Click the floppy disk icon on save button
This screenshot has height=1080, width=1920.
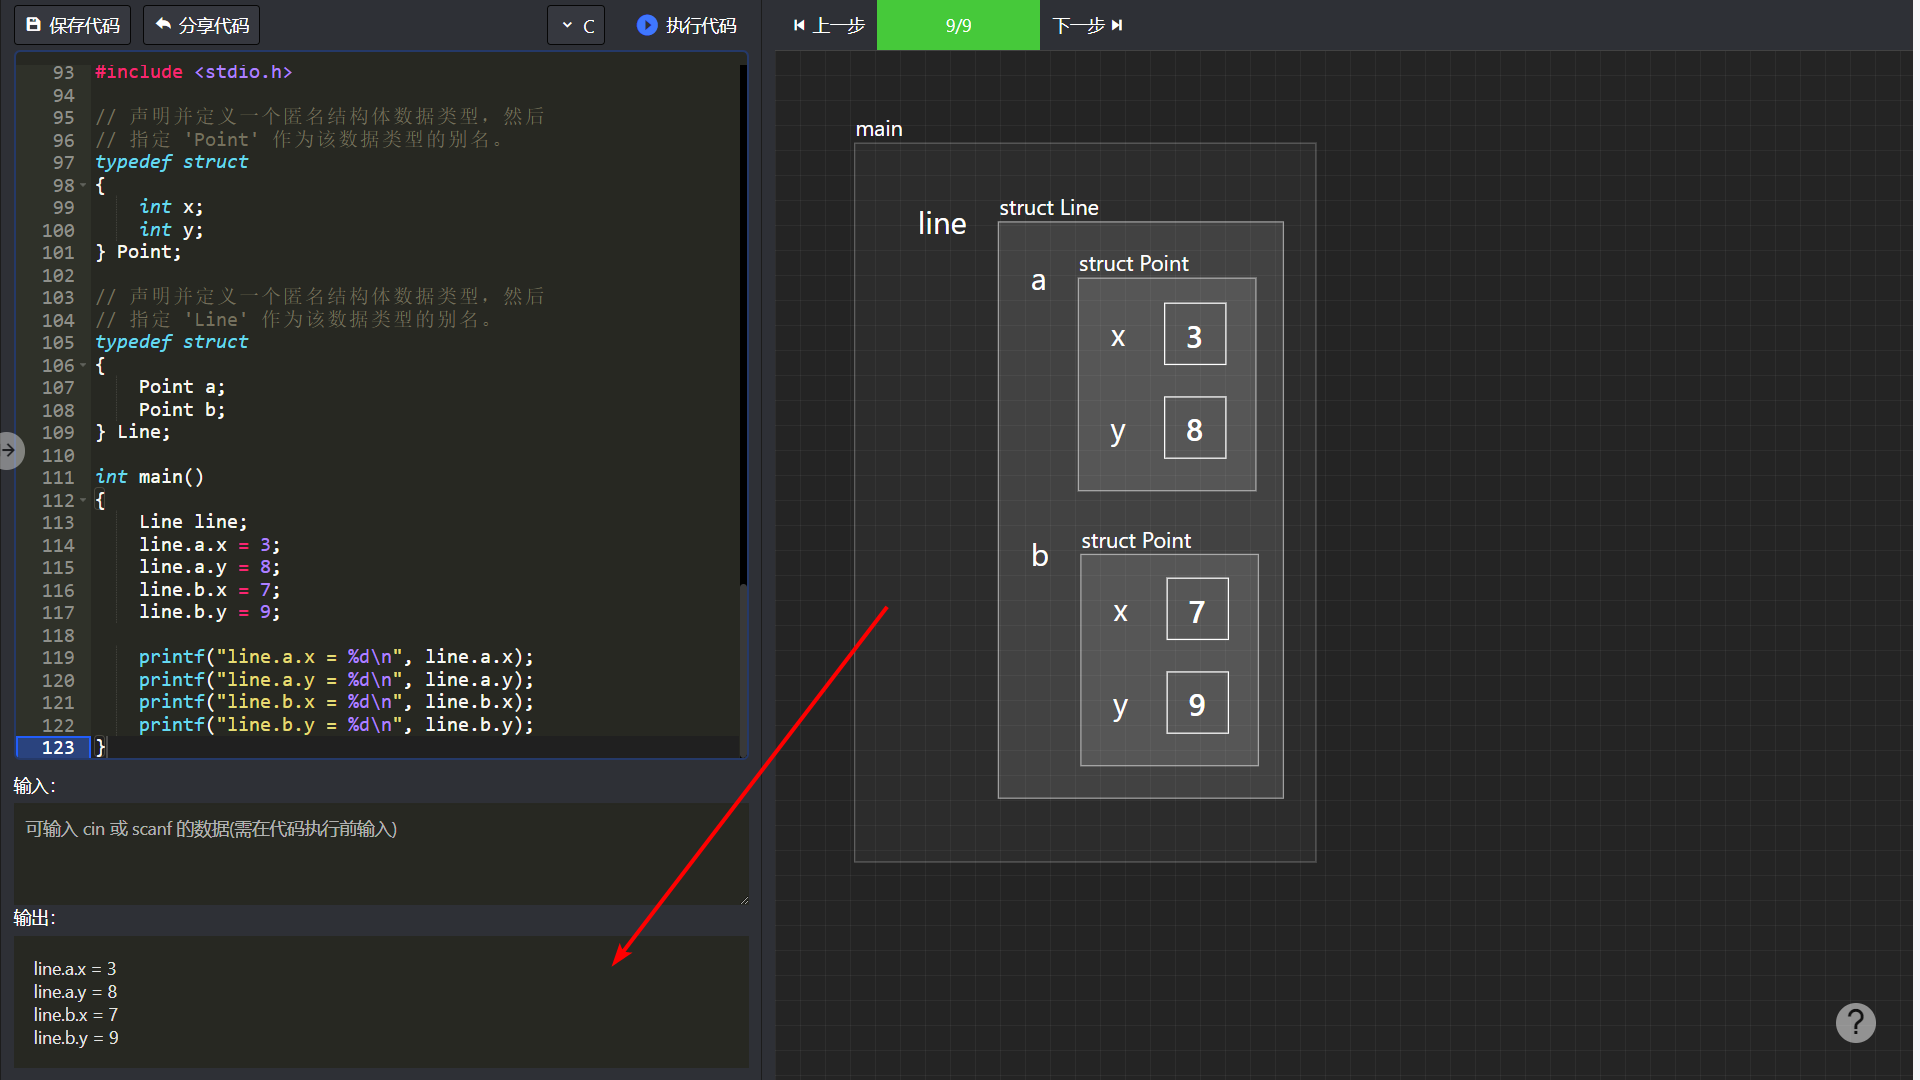(x=34, y=24)
